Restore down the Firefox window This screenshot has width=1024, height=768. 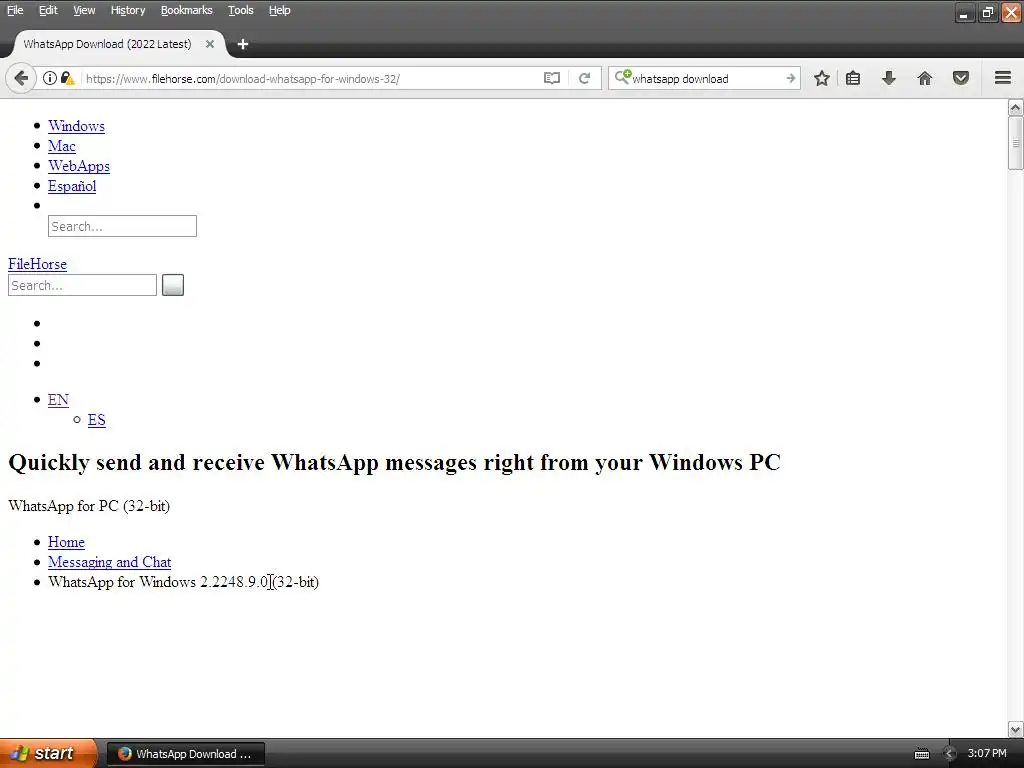click(x=987, y=12)
